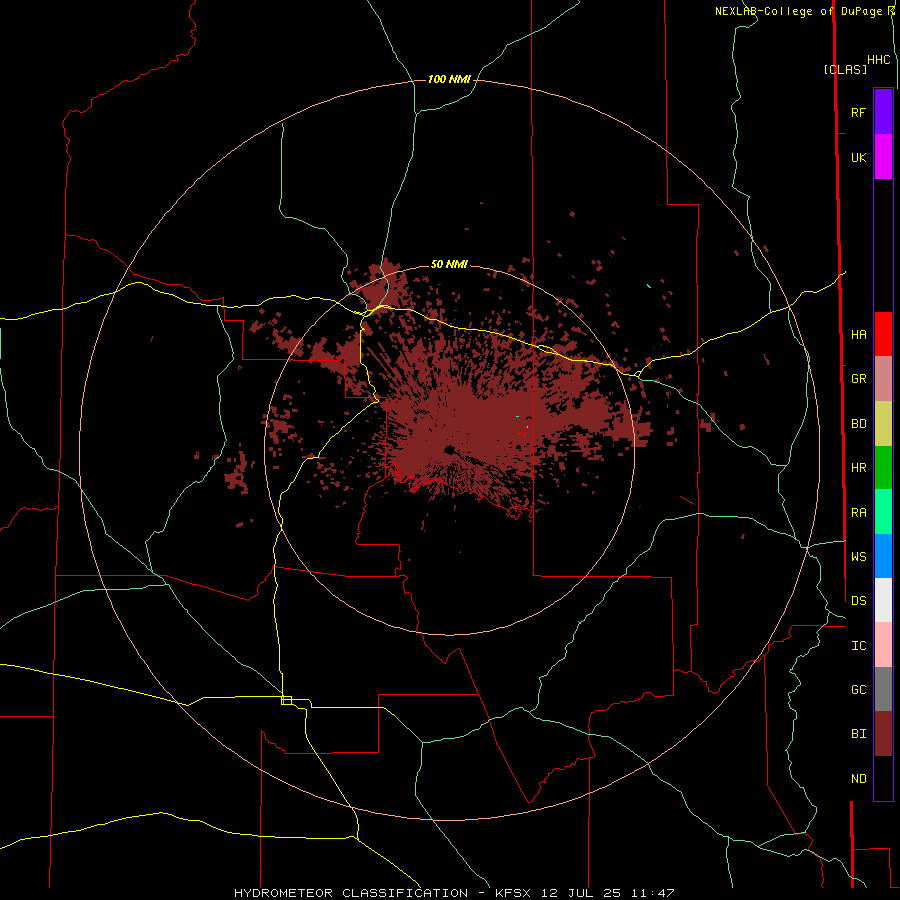The height and width of the screenshot is (900, 900).
Task: Click the IC legend label
Action: coord(858,646)
